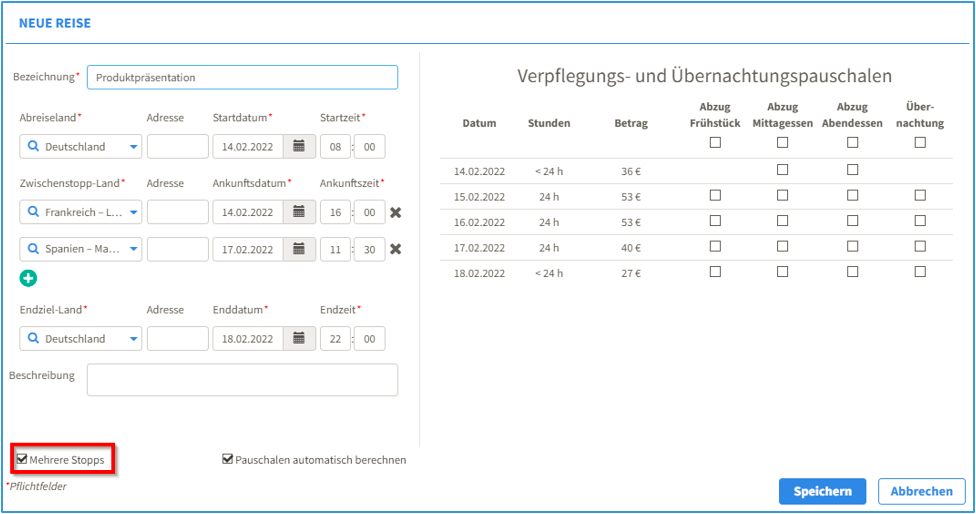The height and width of the screenshot is (514, 976).
Task: Click Enddatum field 18.02.2022
Action: [x=248, y=339]
